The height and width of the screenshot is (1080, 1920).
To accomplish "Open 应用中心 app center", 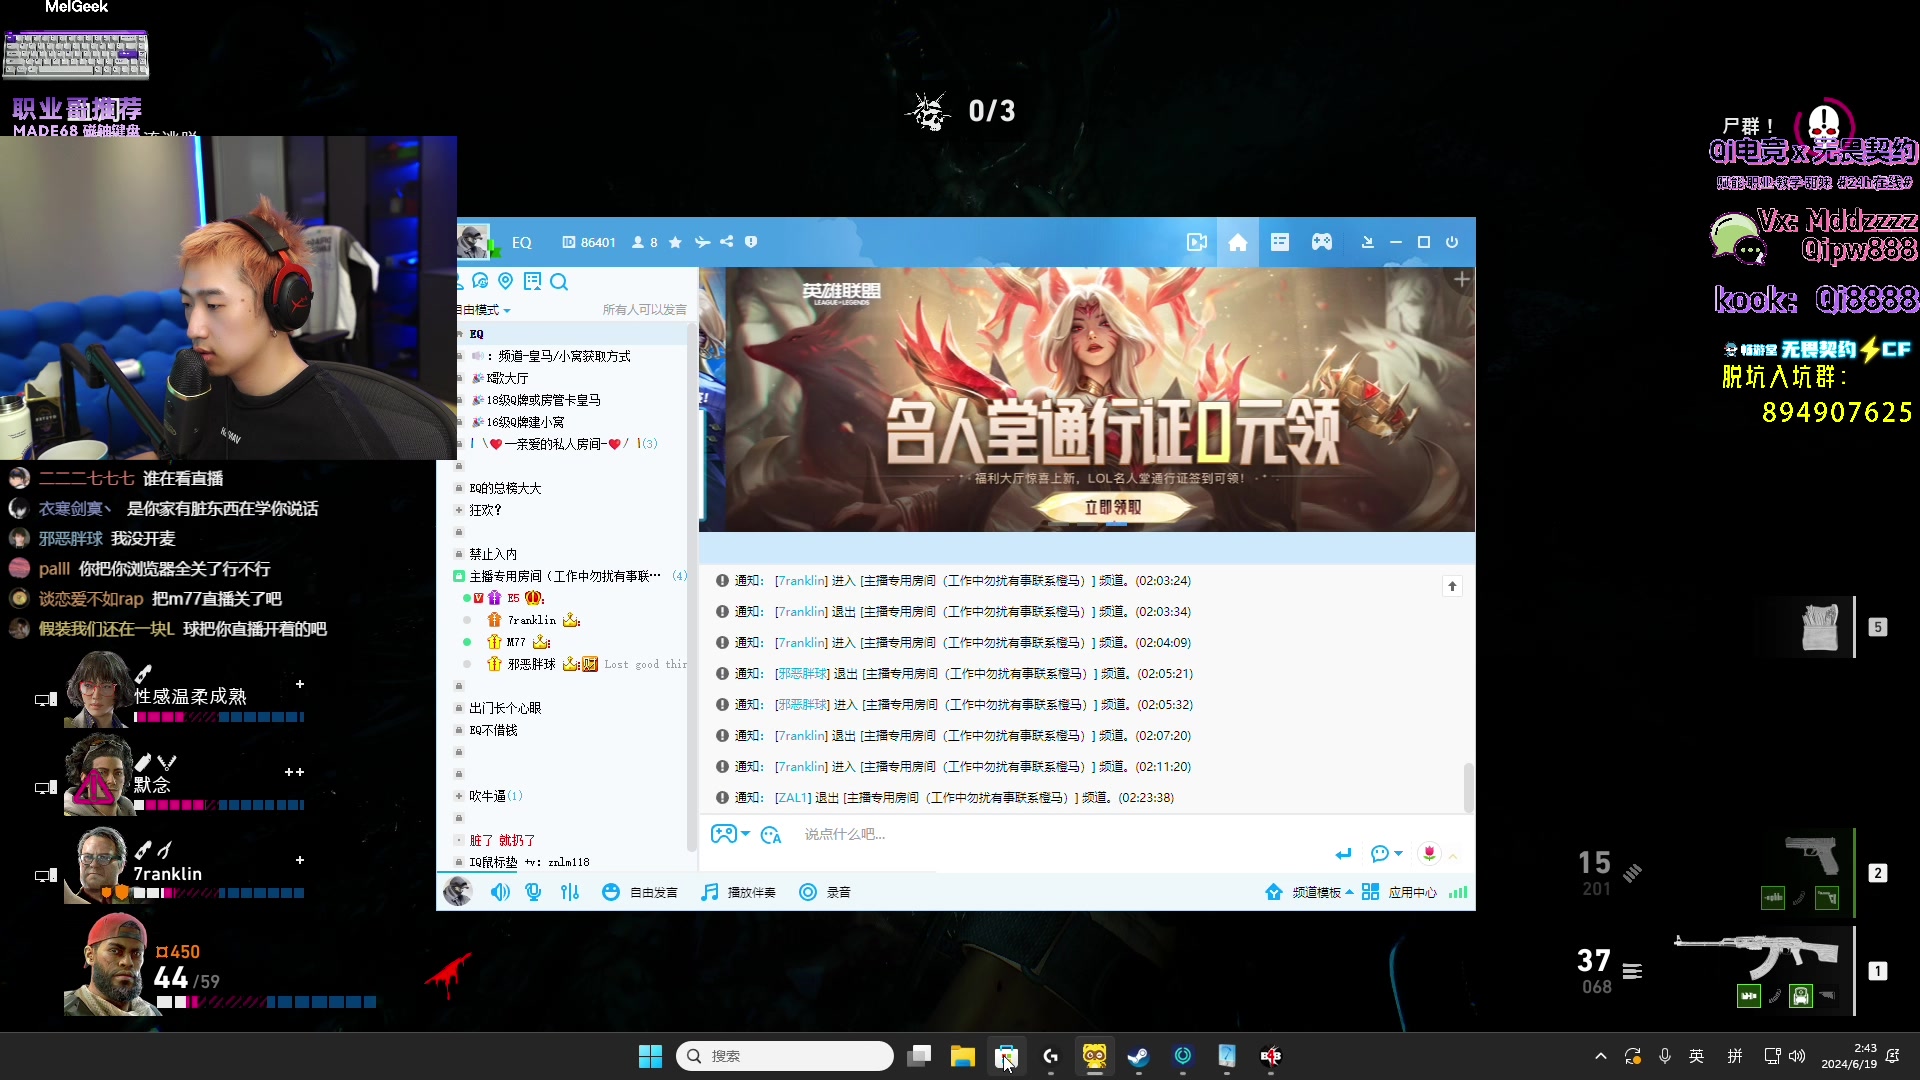I will (1399, 892).
